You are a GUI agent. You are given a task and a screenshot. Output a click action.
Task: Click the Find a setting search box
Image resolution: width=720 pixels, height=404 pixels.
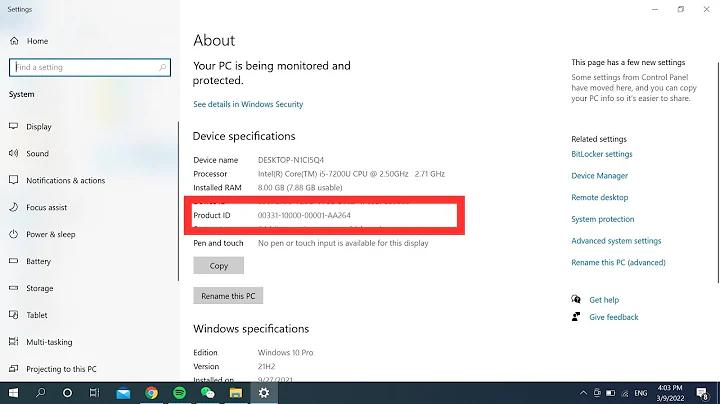coord(90,67)
